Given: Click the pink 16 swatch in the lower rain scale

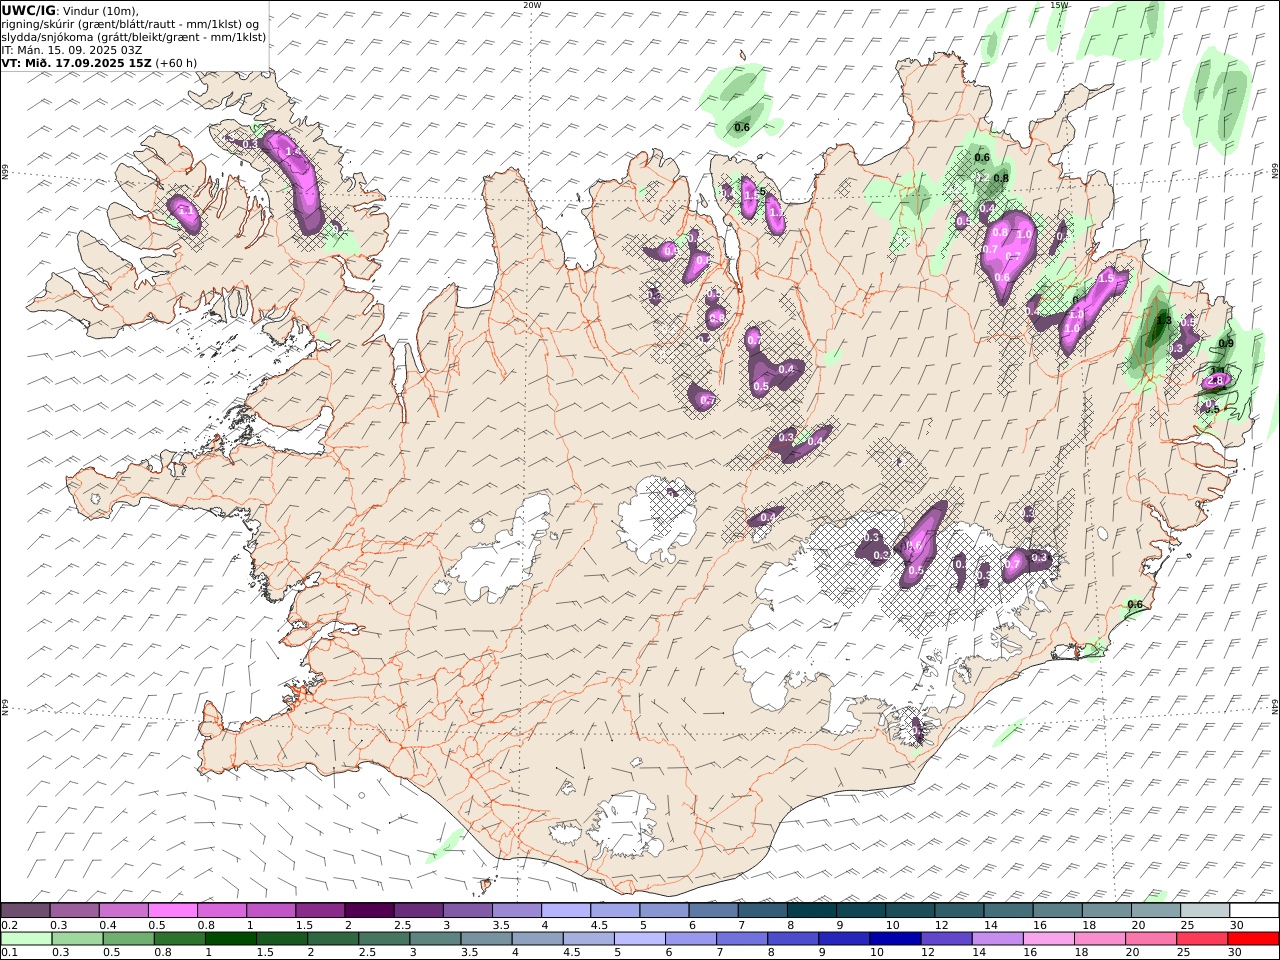Looking at the screenshot, I should click(1049, 939).
